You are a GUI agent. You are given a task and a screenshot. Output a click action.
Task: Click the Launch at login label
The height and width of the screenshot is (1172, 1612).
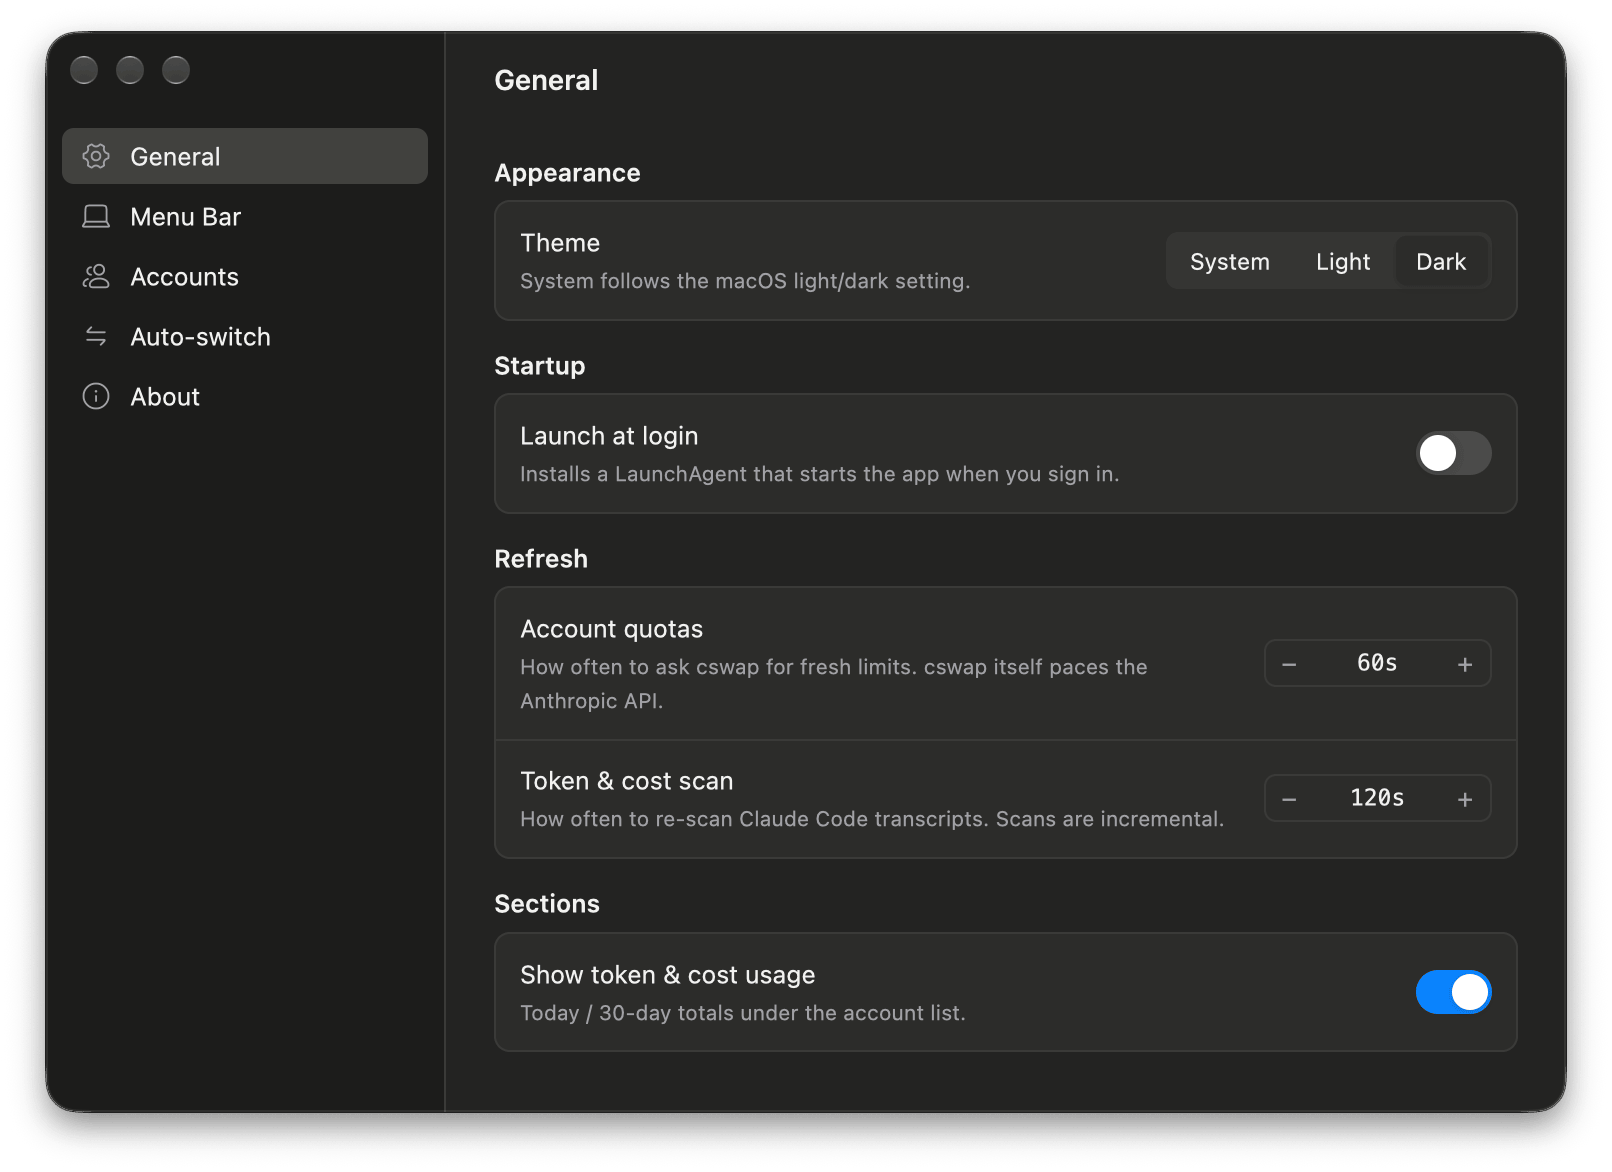pyautogui.click(x=609, y=436)
